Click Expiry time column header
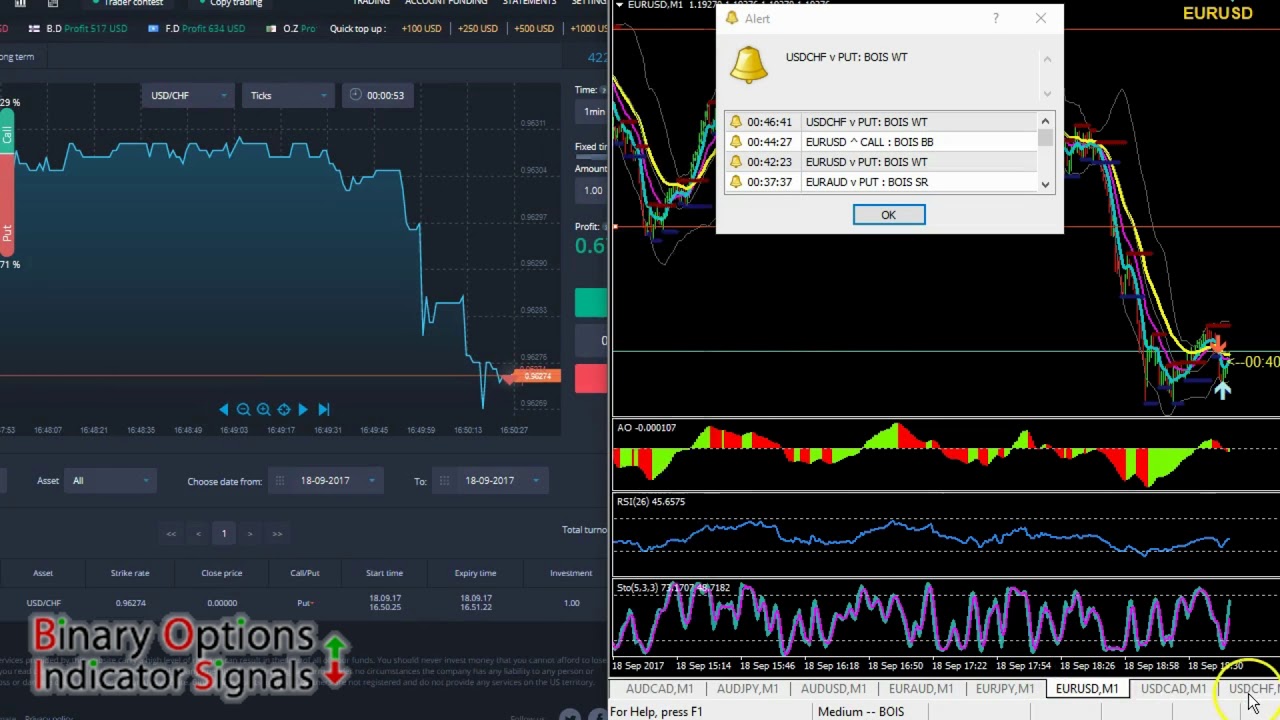Viewport: 1280px width, 720px height. (475, 573)
